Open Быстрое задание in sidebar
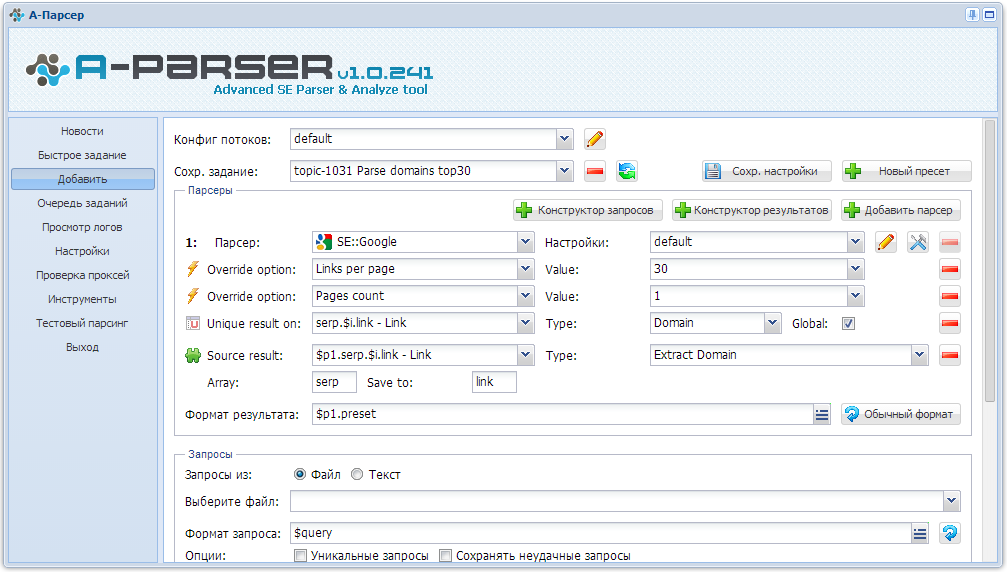 tap(82, 155)
